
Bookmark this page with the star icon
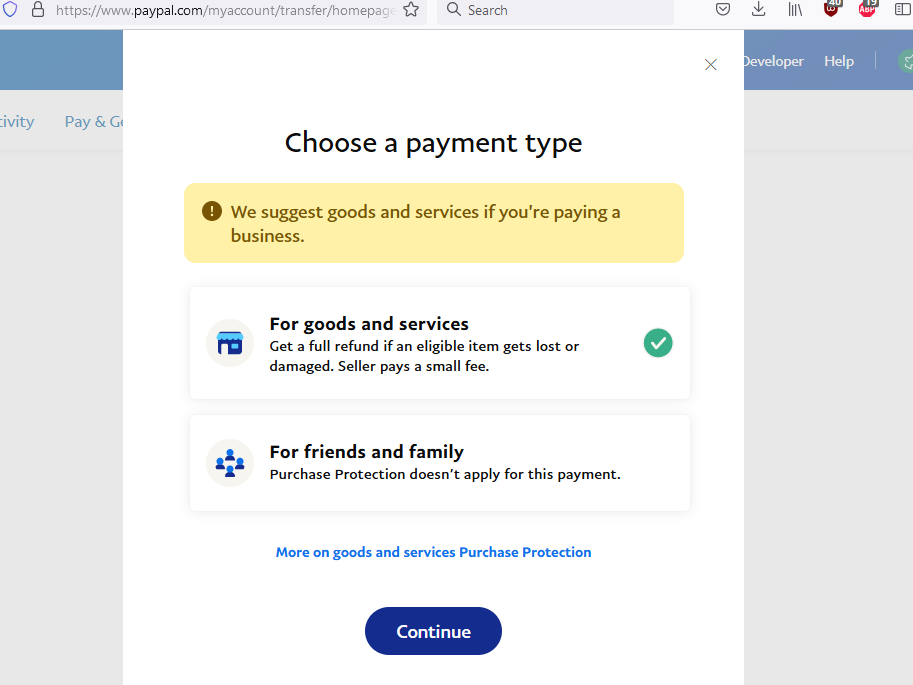(x=411, y=10)
